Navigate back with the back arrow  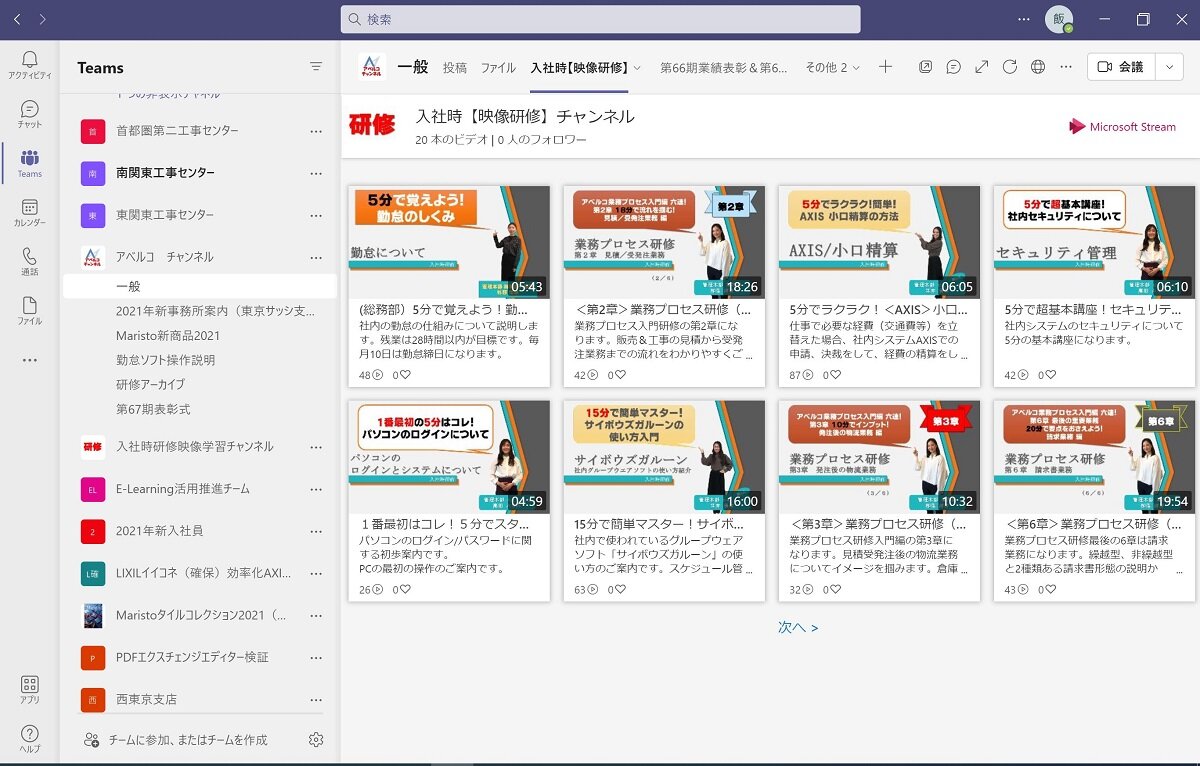click(17, 19)
